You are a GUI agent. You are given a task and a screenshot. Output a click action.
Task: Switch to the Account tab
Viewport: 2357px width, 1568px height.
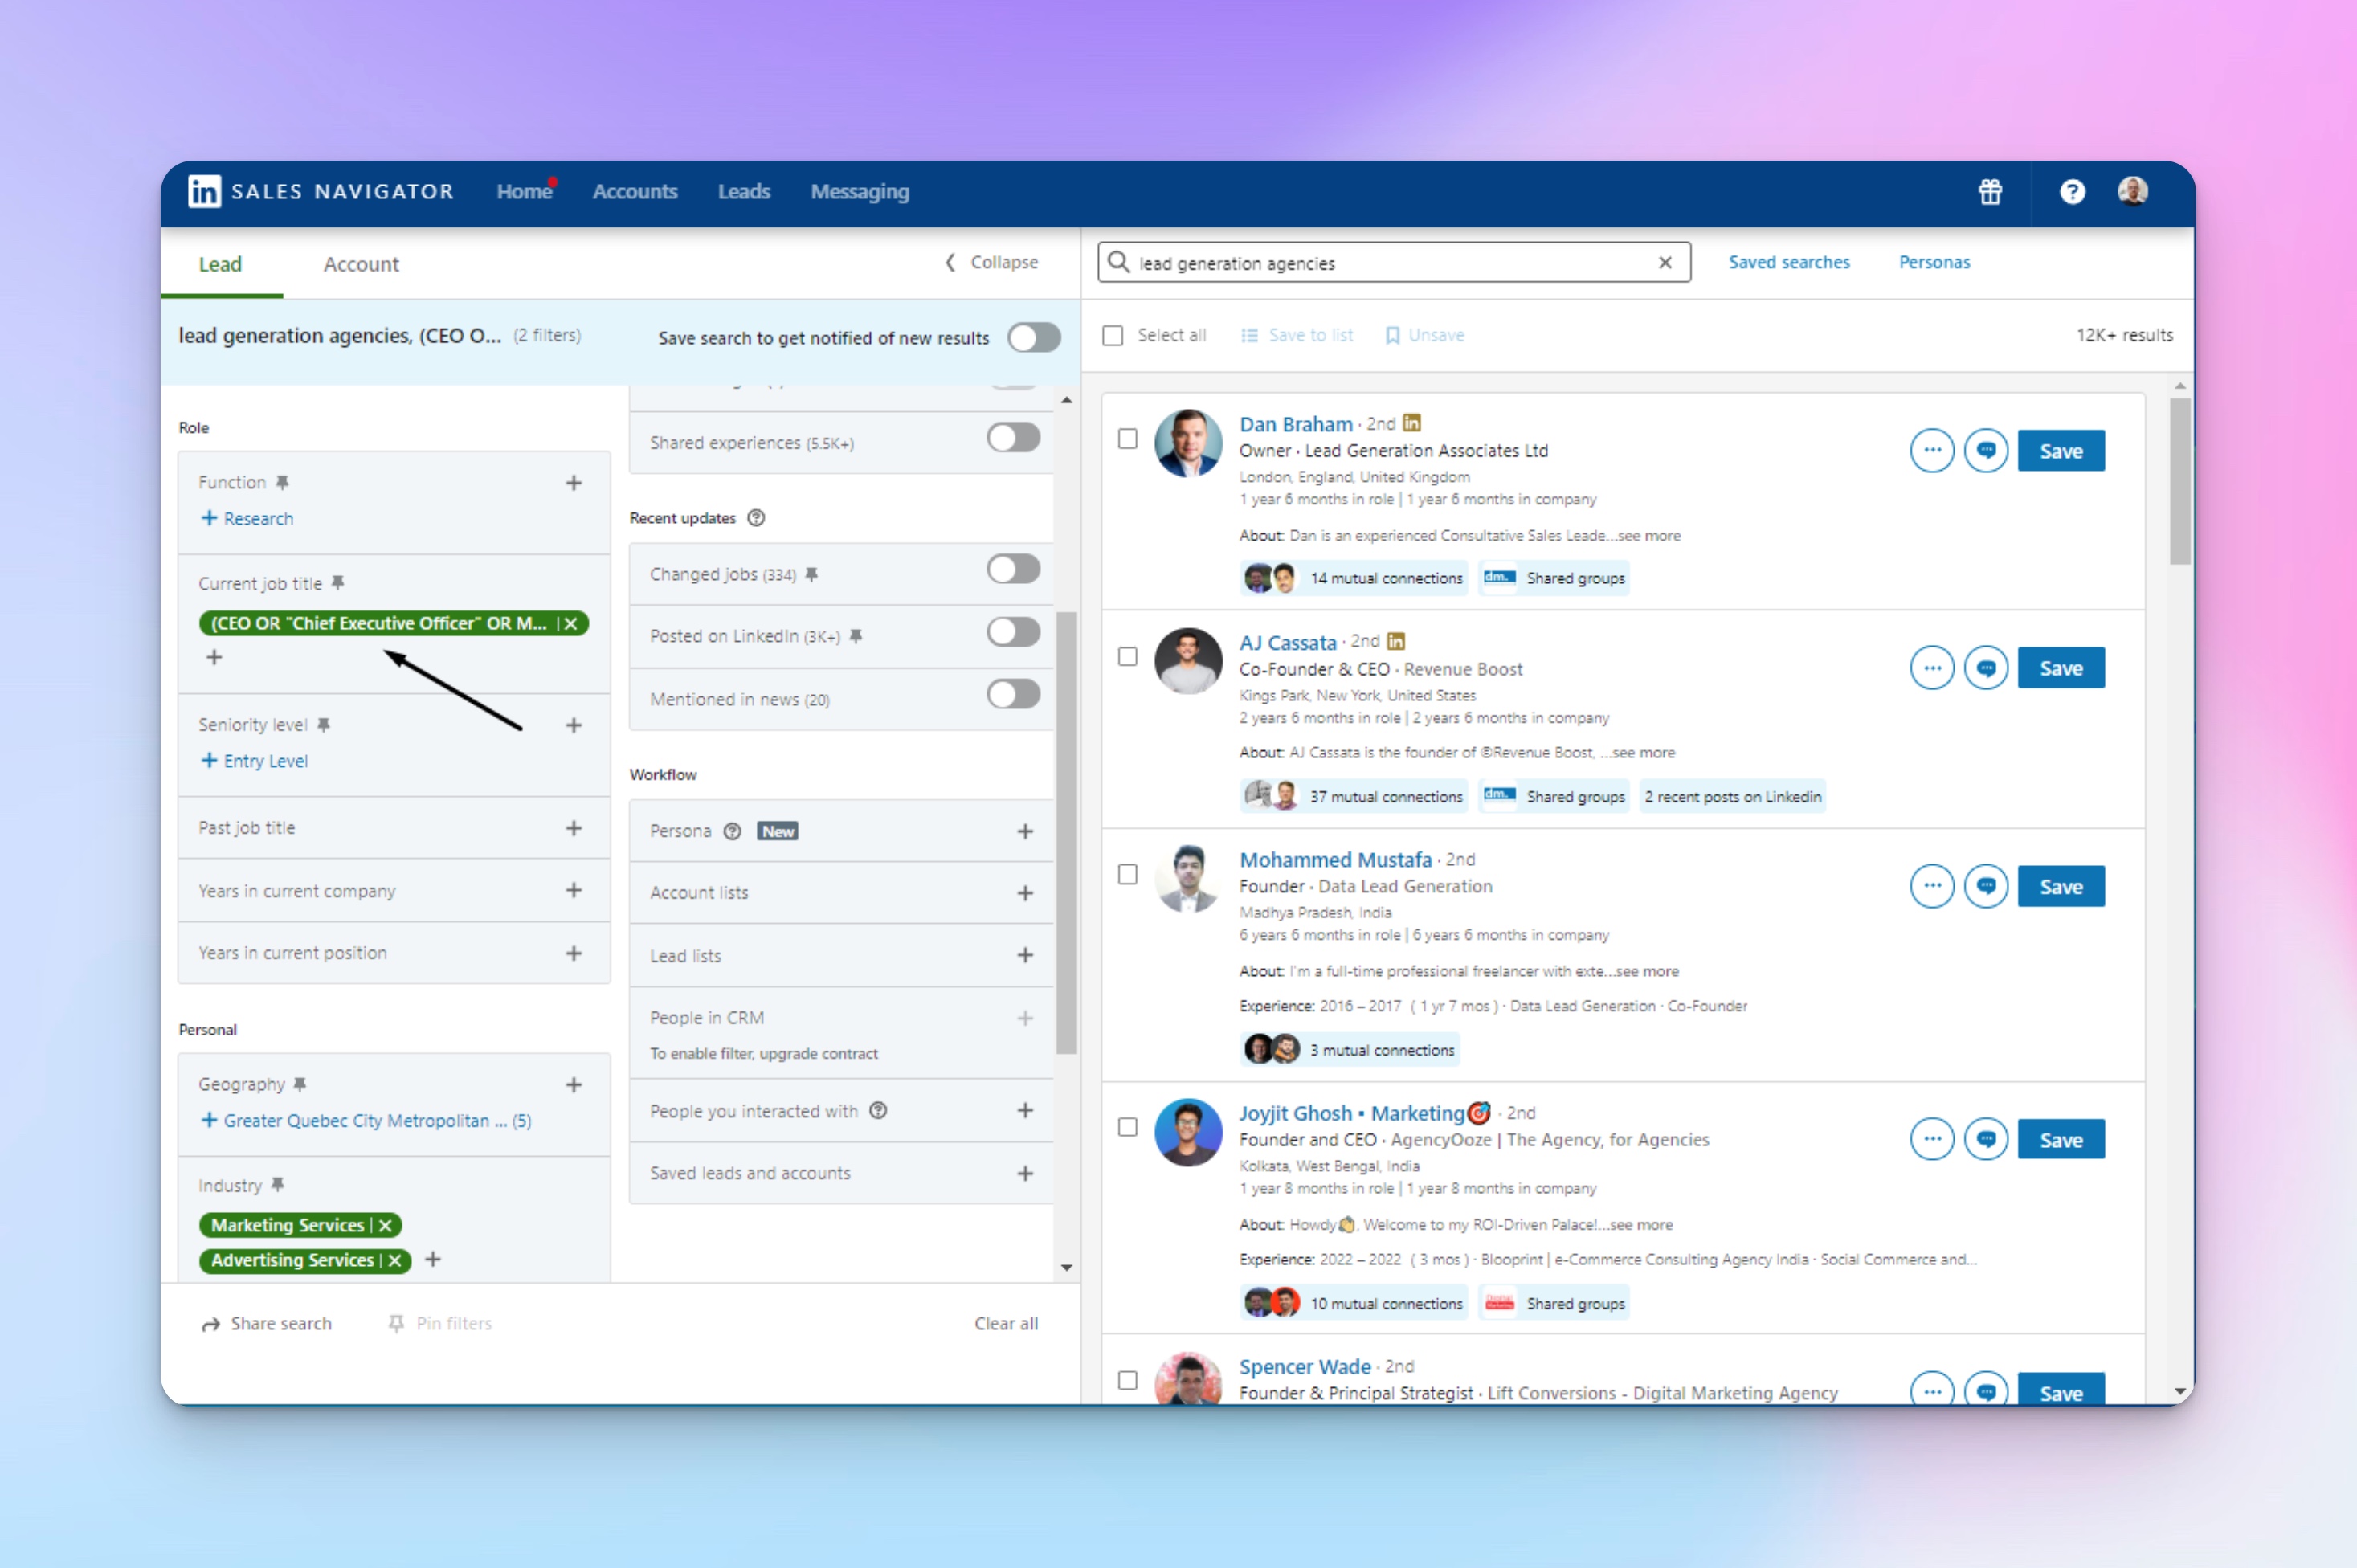pyautogui.click(x=361, y=264)
